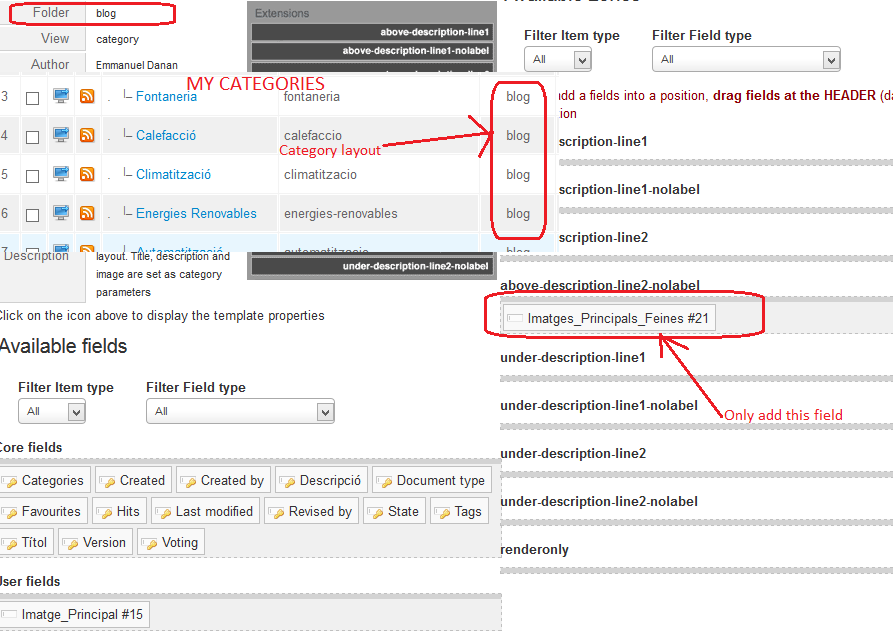Click the Folder value blog
The width and height of the screenshot is (893, 633).
pyautogui.click(x=106, y=14)
